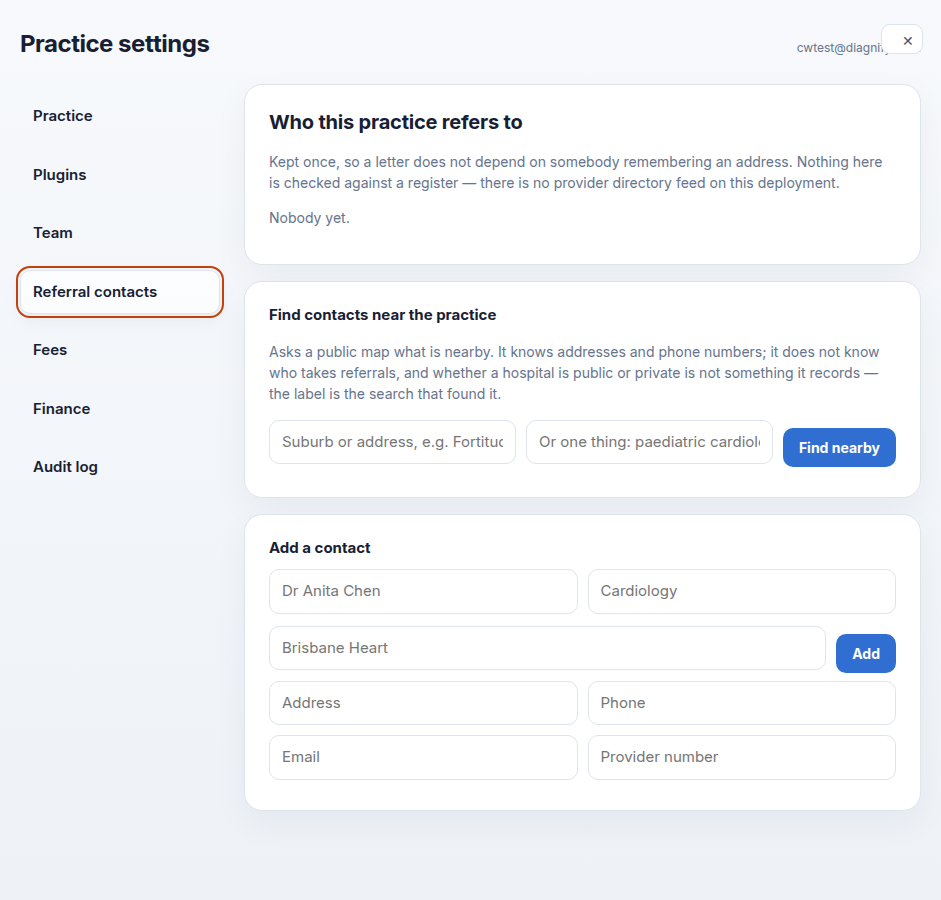Focus the specialty field (Cardiology)

click(742, 592)
